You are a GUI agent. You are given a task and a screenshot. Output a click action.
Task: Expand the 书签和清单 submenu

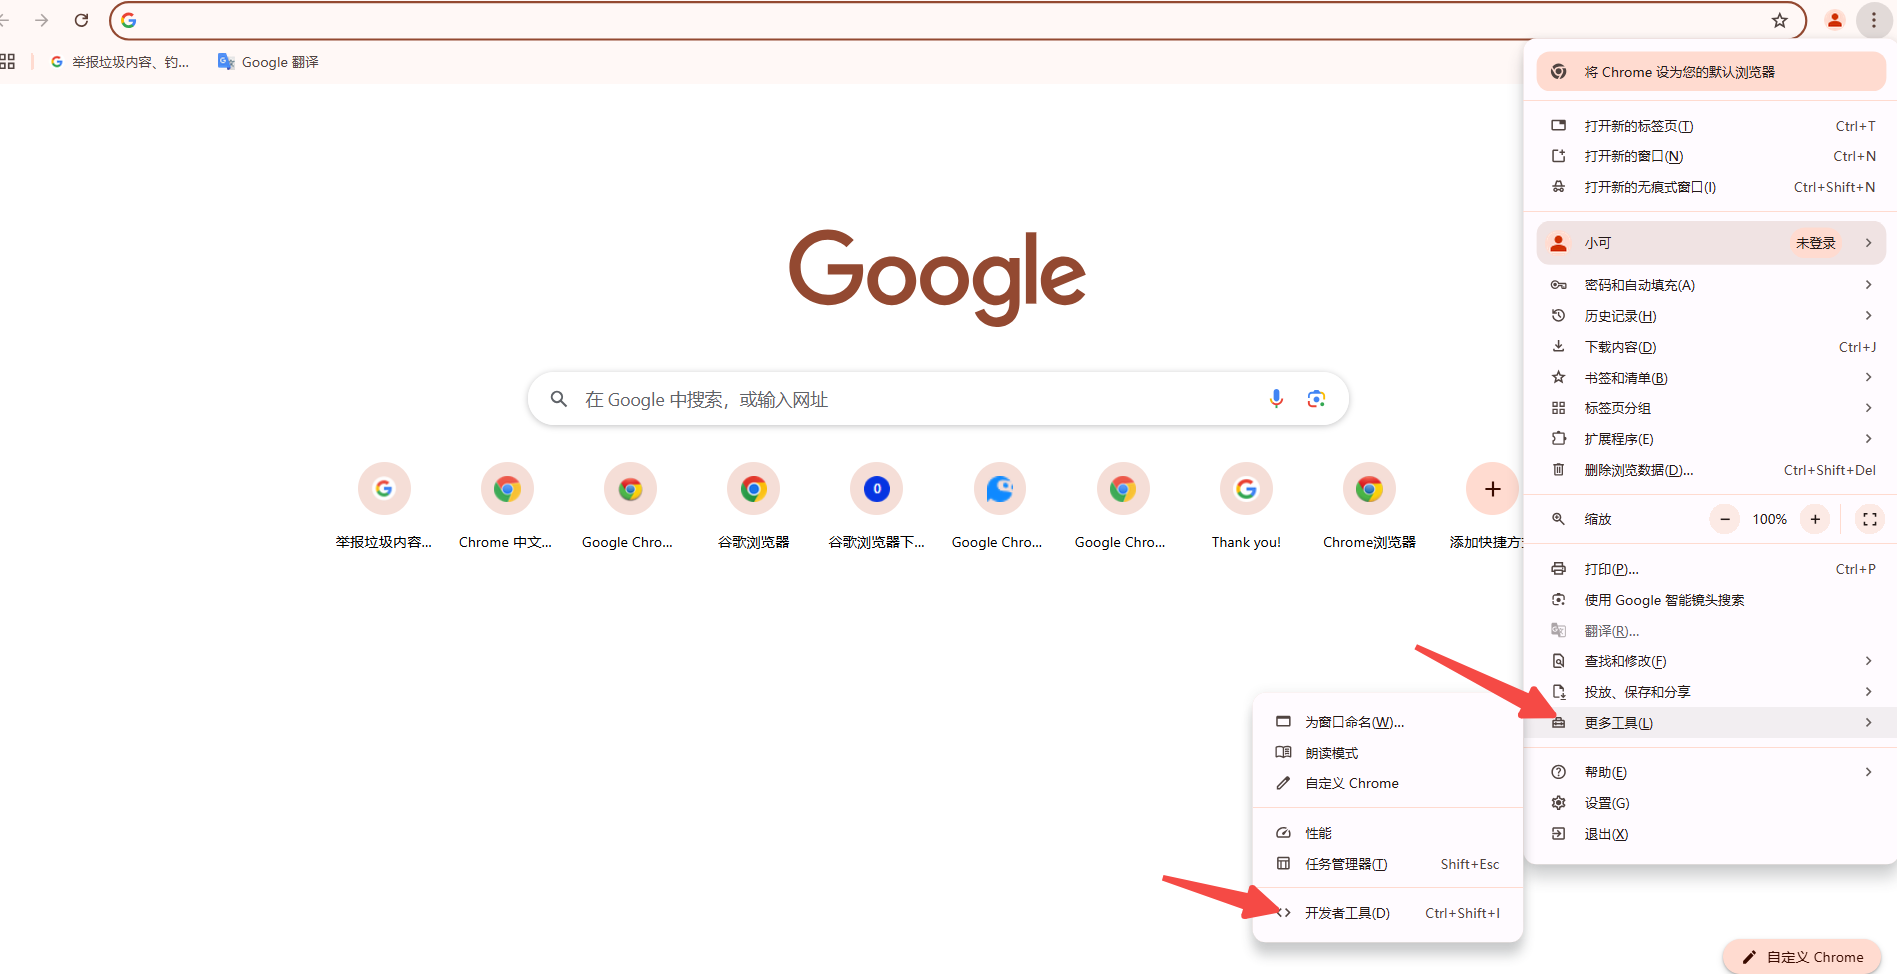click(x=1711, y=378)
